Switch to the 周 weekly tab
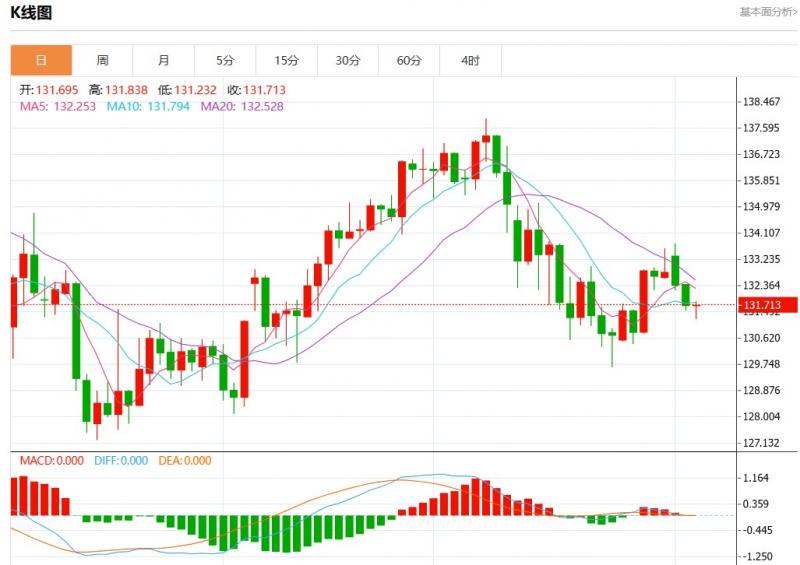This screenshot has width=800, height=565. click(x=103, y=60)
